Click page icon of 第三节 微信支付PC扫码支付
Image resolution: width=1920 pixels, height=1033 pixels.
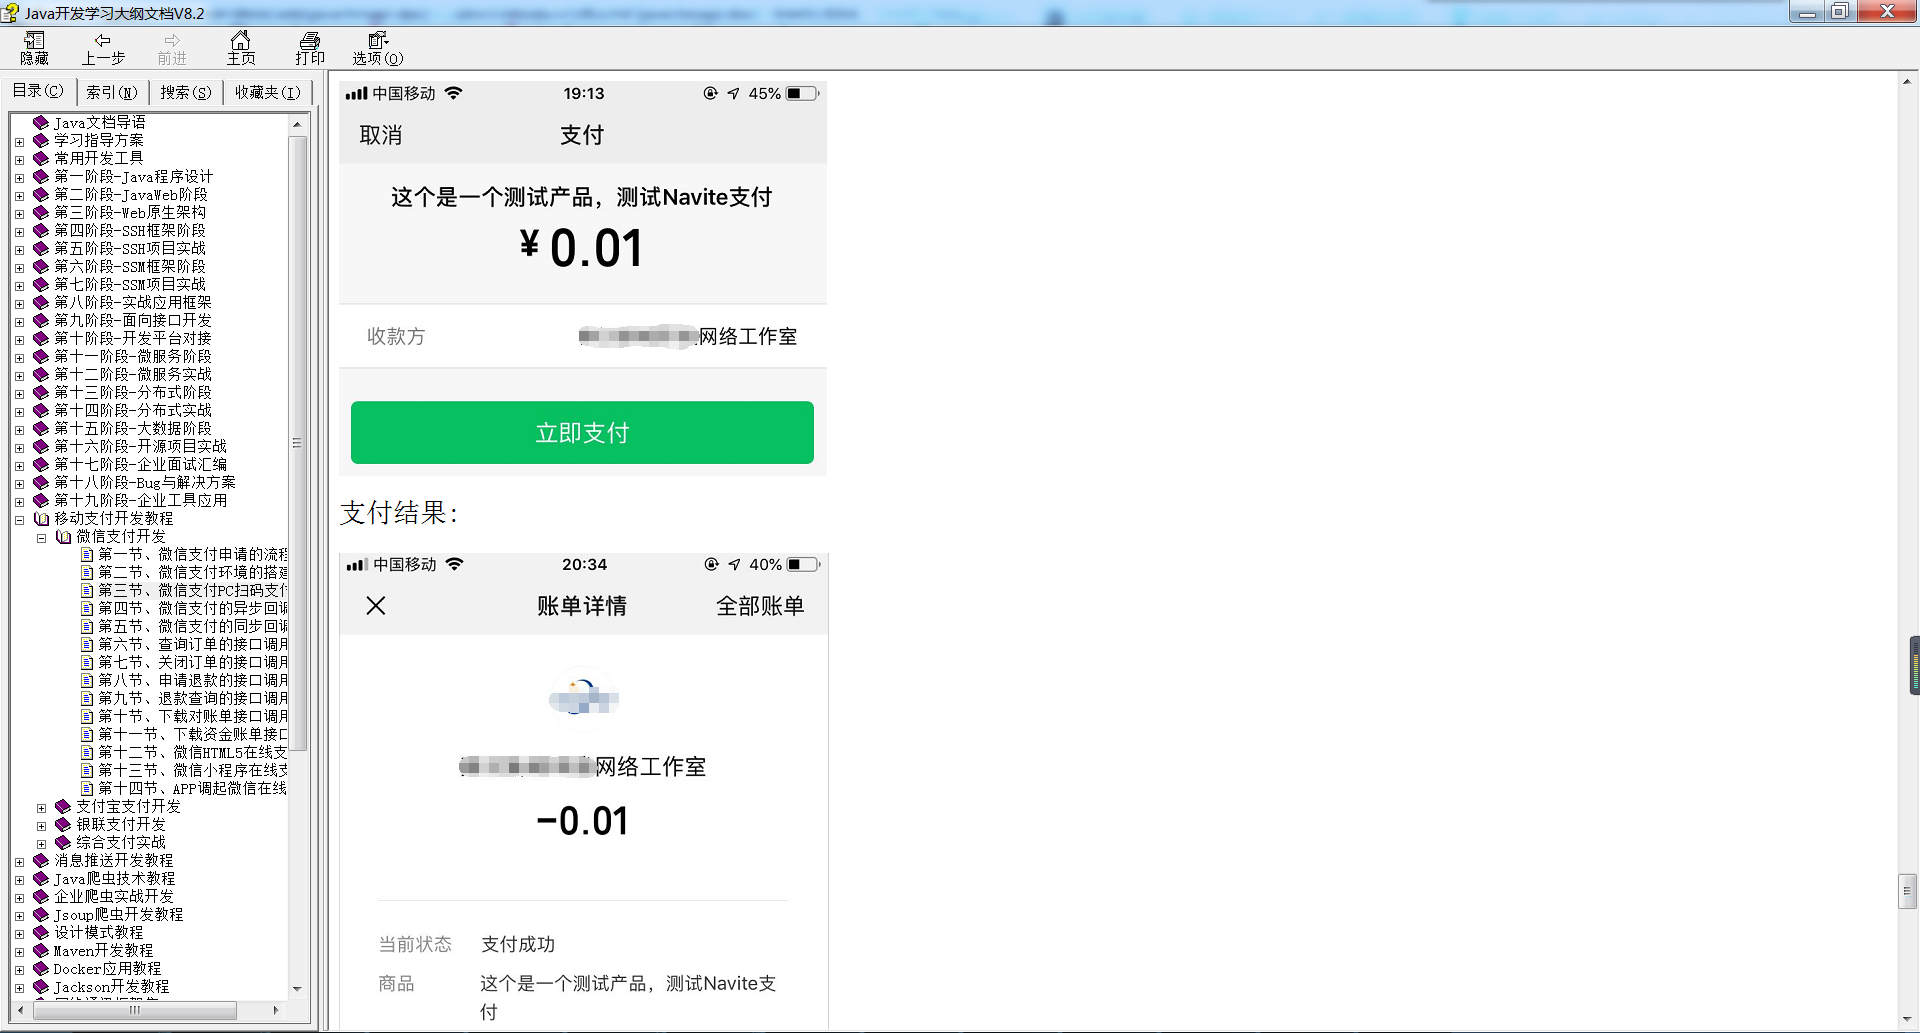coord(87,590)
